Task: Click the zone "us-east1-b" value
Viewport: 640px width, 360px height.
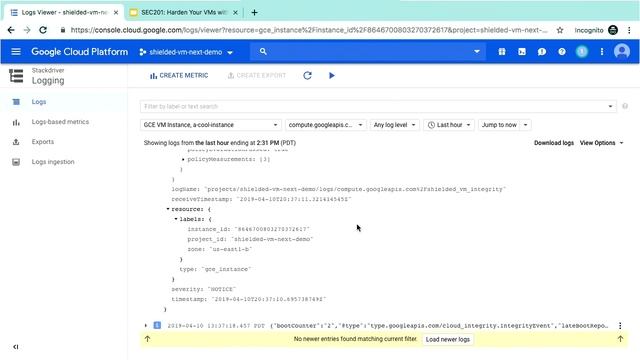Action: pyautogui.click(x=231, y=249)
